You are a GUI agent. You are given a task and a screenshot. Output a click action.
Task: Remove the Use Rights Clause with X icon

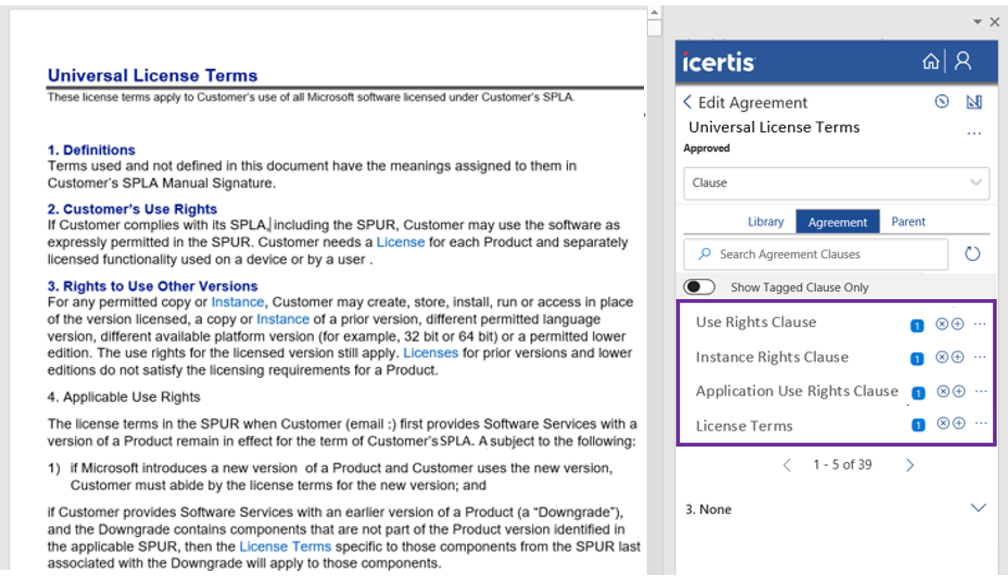click(941, 324)
